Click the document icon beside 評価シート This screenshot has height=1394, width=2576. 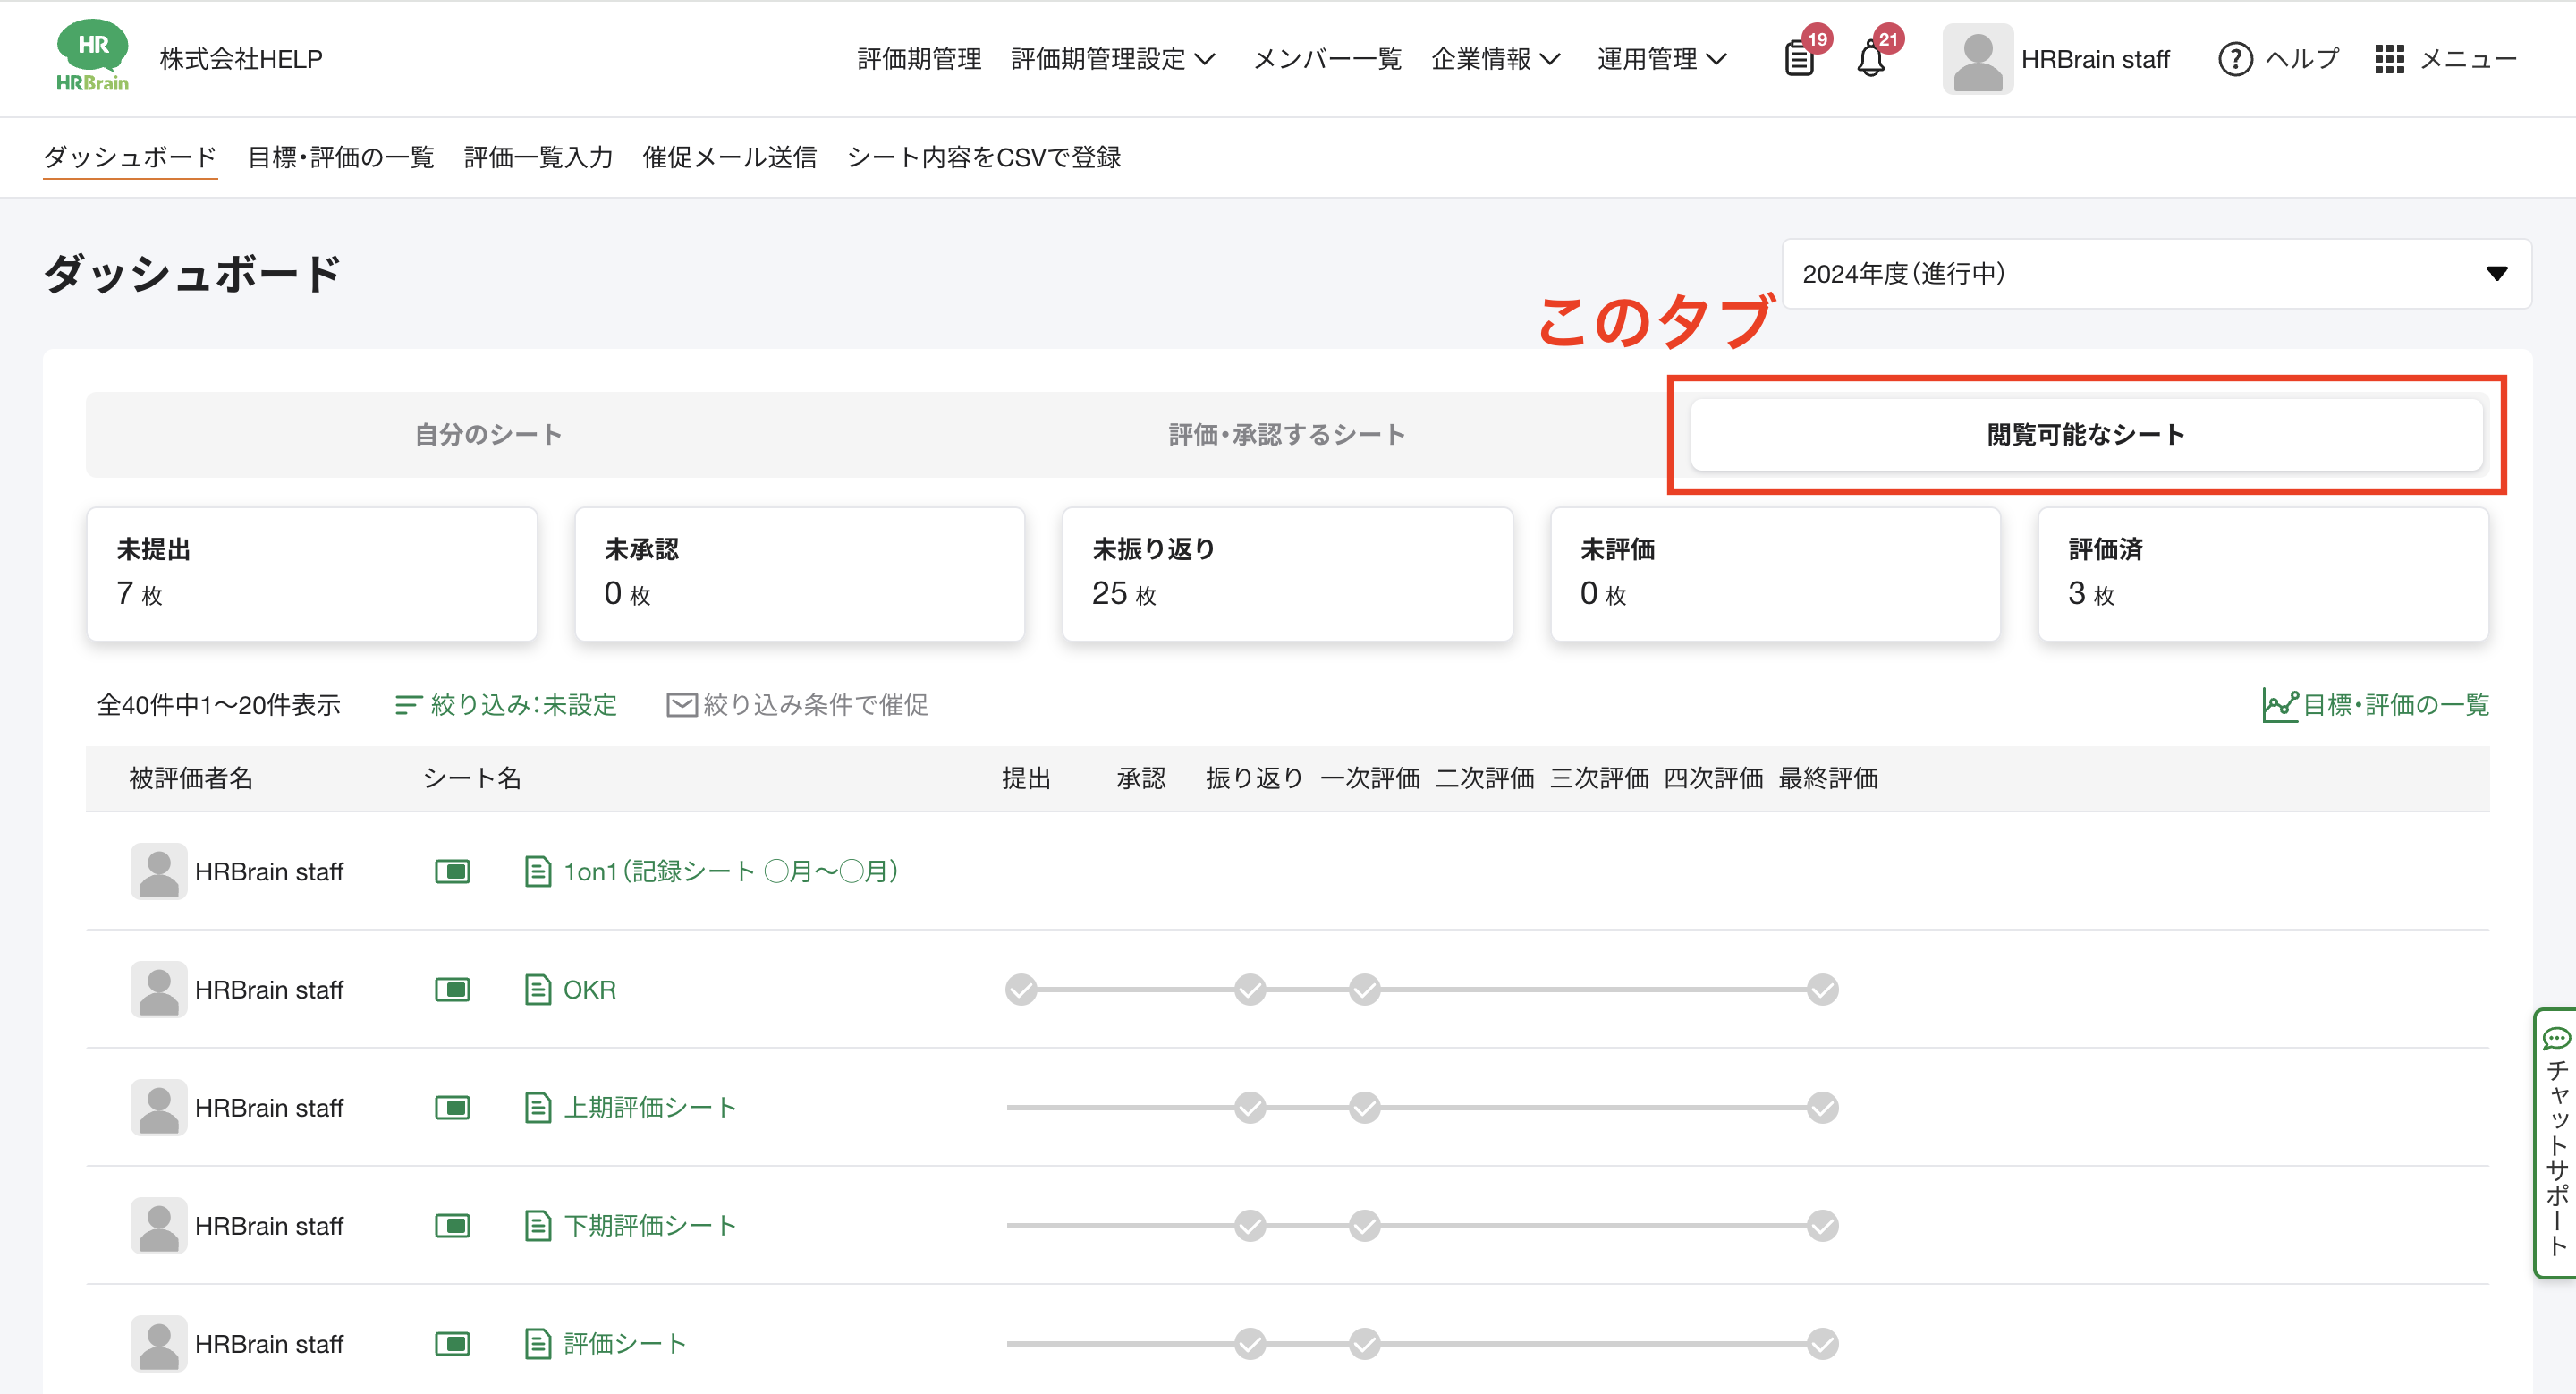point(538,1343)
